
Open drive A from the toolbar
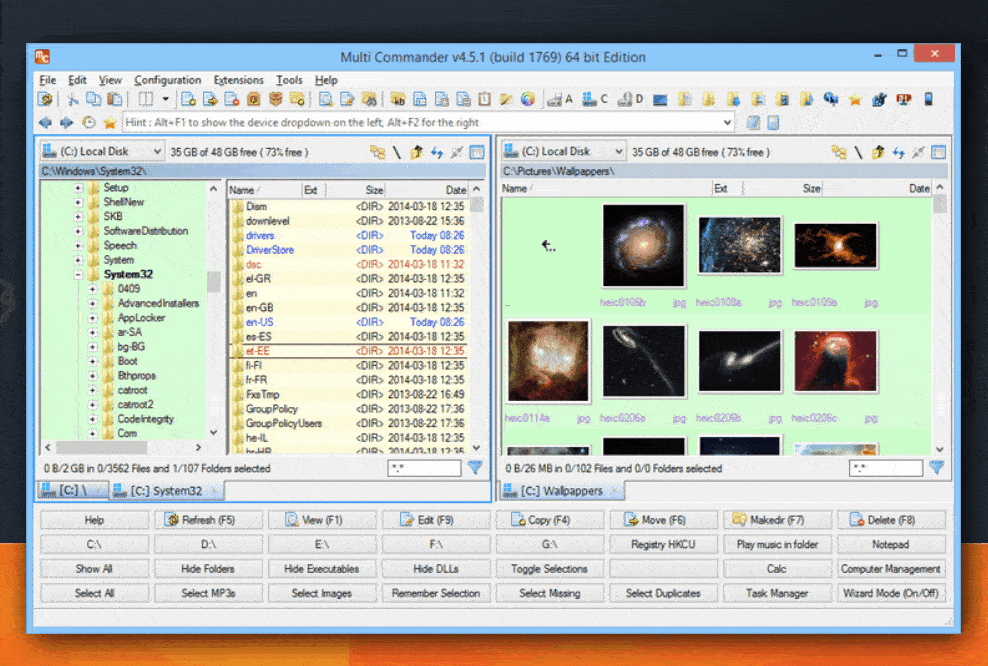(x=560, y=99)
